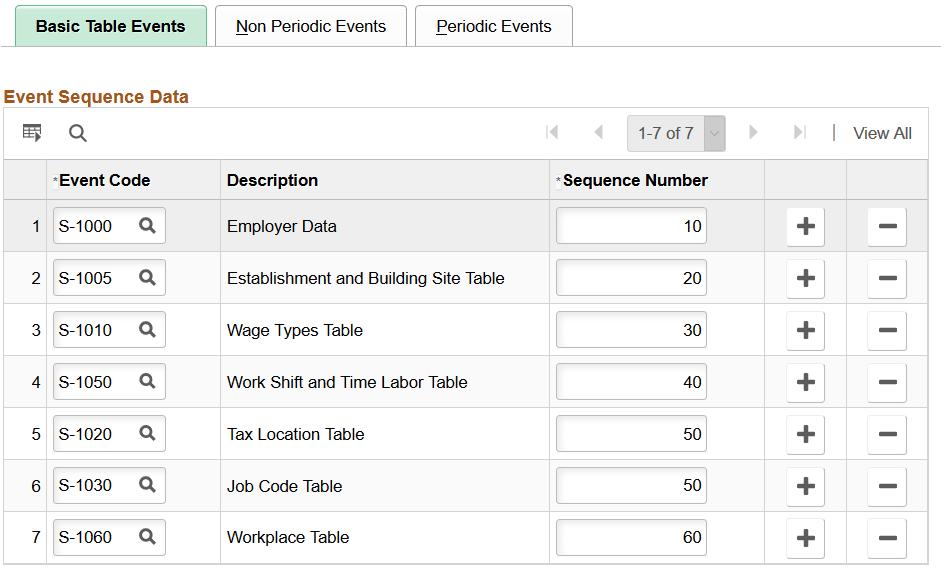The height and width of the screenshot is (575, 941).
Task: Open lookup for event code S-1005
Action: (147, 277)
